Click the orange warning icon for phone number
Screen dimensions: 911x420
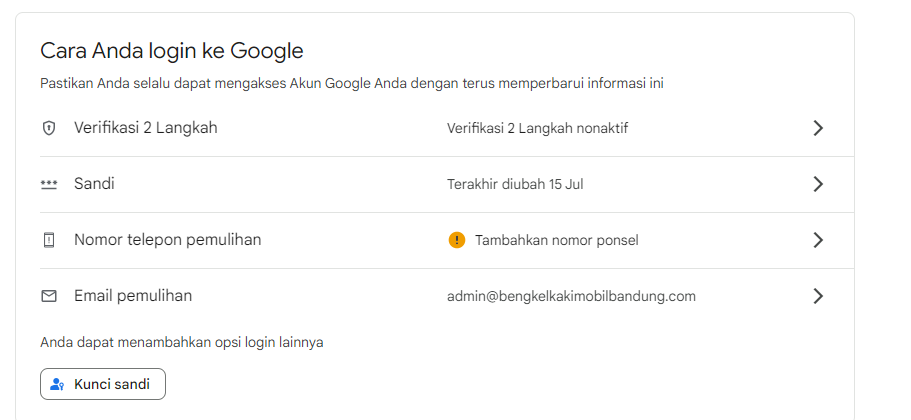click(457, 240)
